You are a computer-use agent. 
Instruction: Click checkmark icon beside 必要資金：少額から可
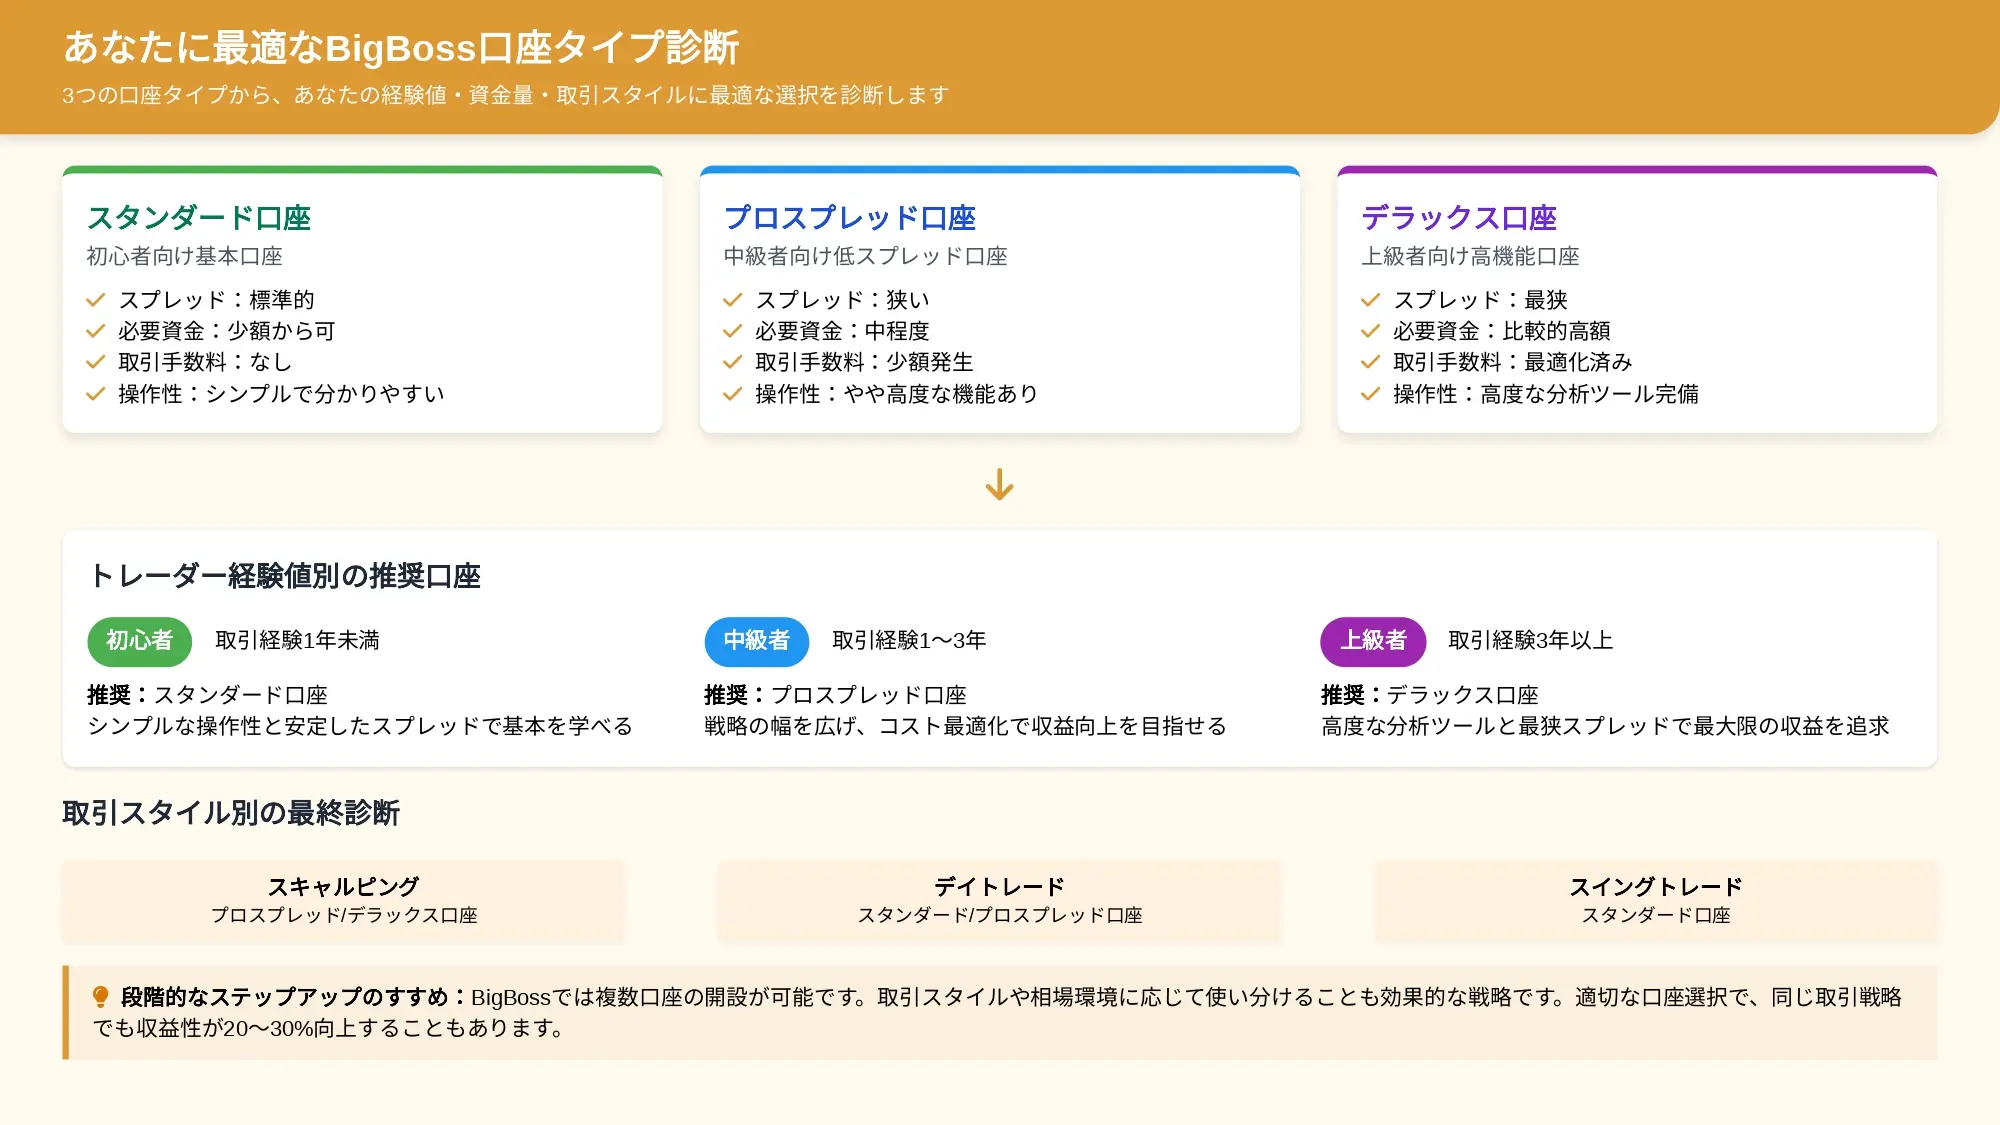click(x=96, y=331)
